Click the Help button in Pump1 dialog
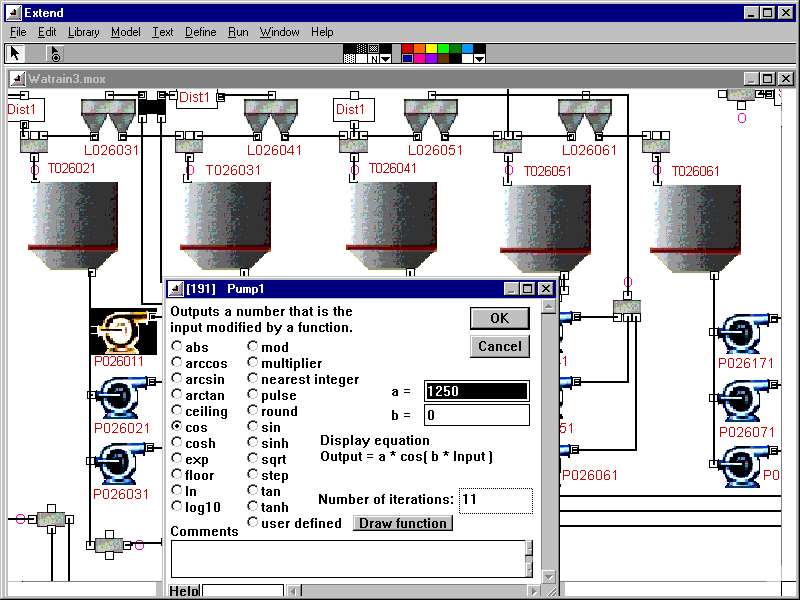 184,591
